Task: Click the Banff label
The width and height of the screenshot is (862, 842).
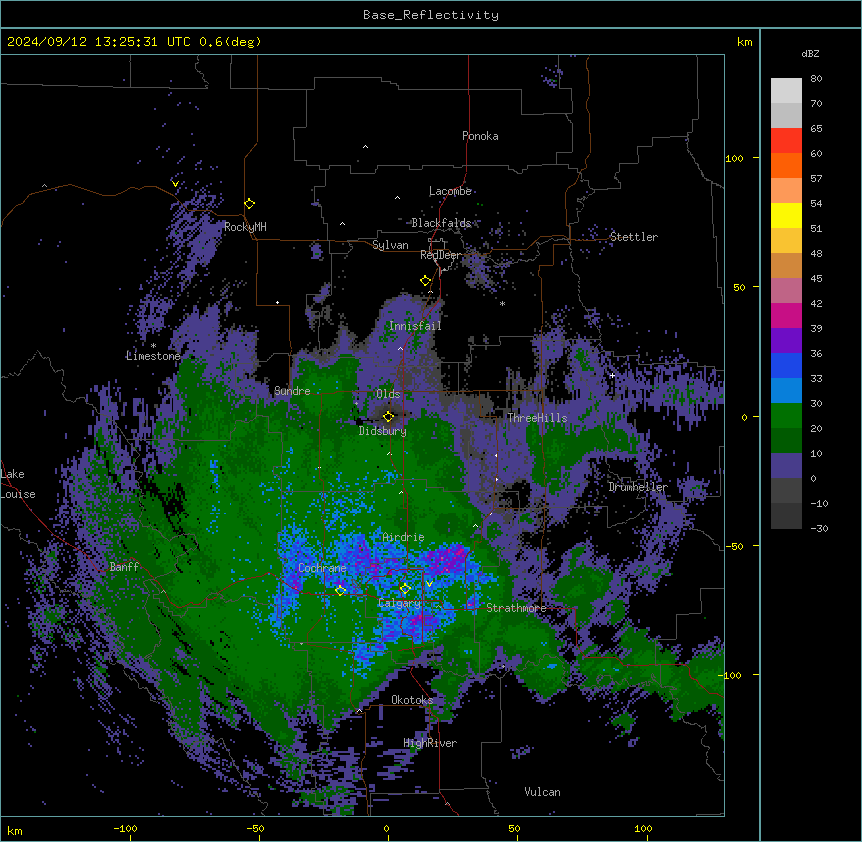Action: coord(124,567)
